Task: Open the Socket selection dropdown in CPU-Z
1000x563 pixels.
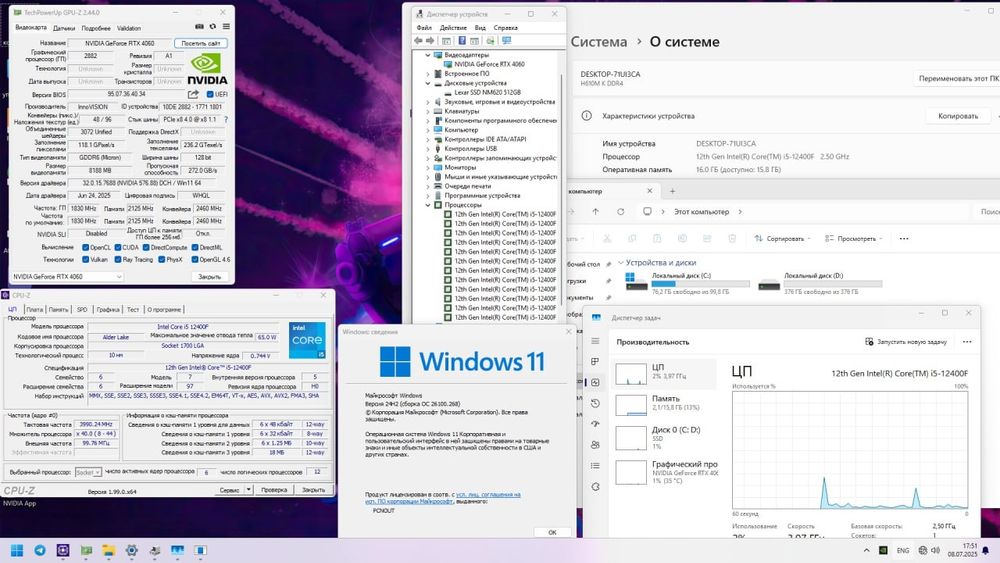Action: [88, 472]
